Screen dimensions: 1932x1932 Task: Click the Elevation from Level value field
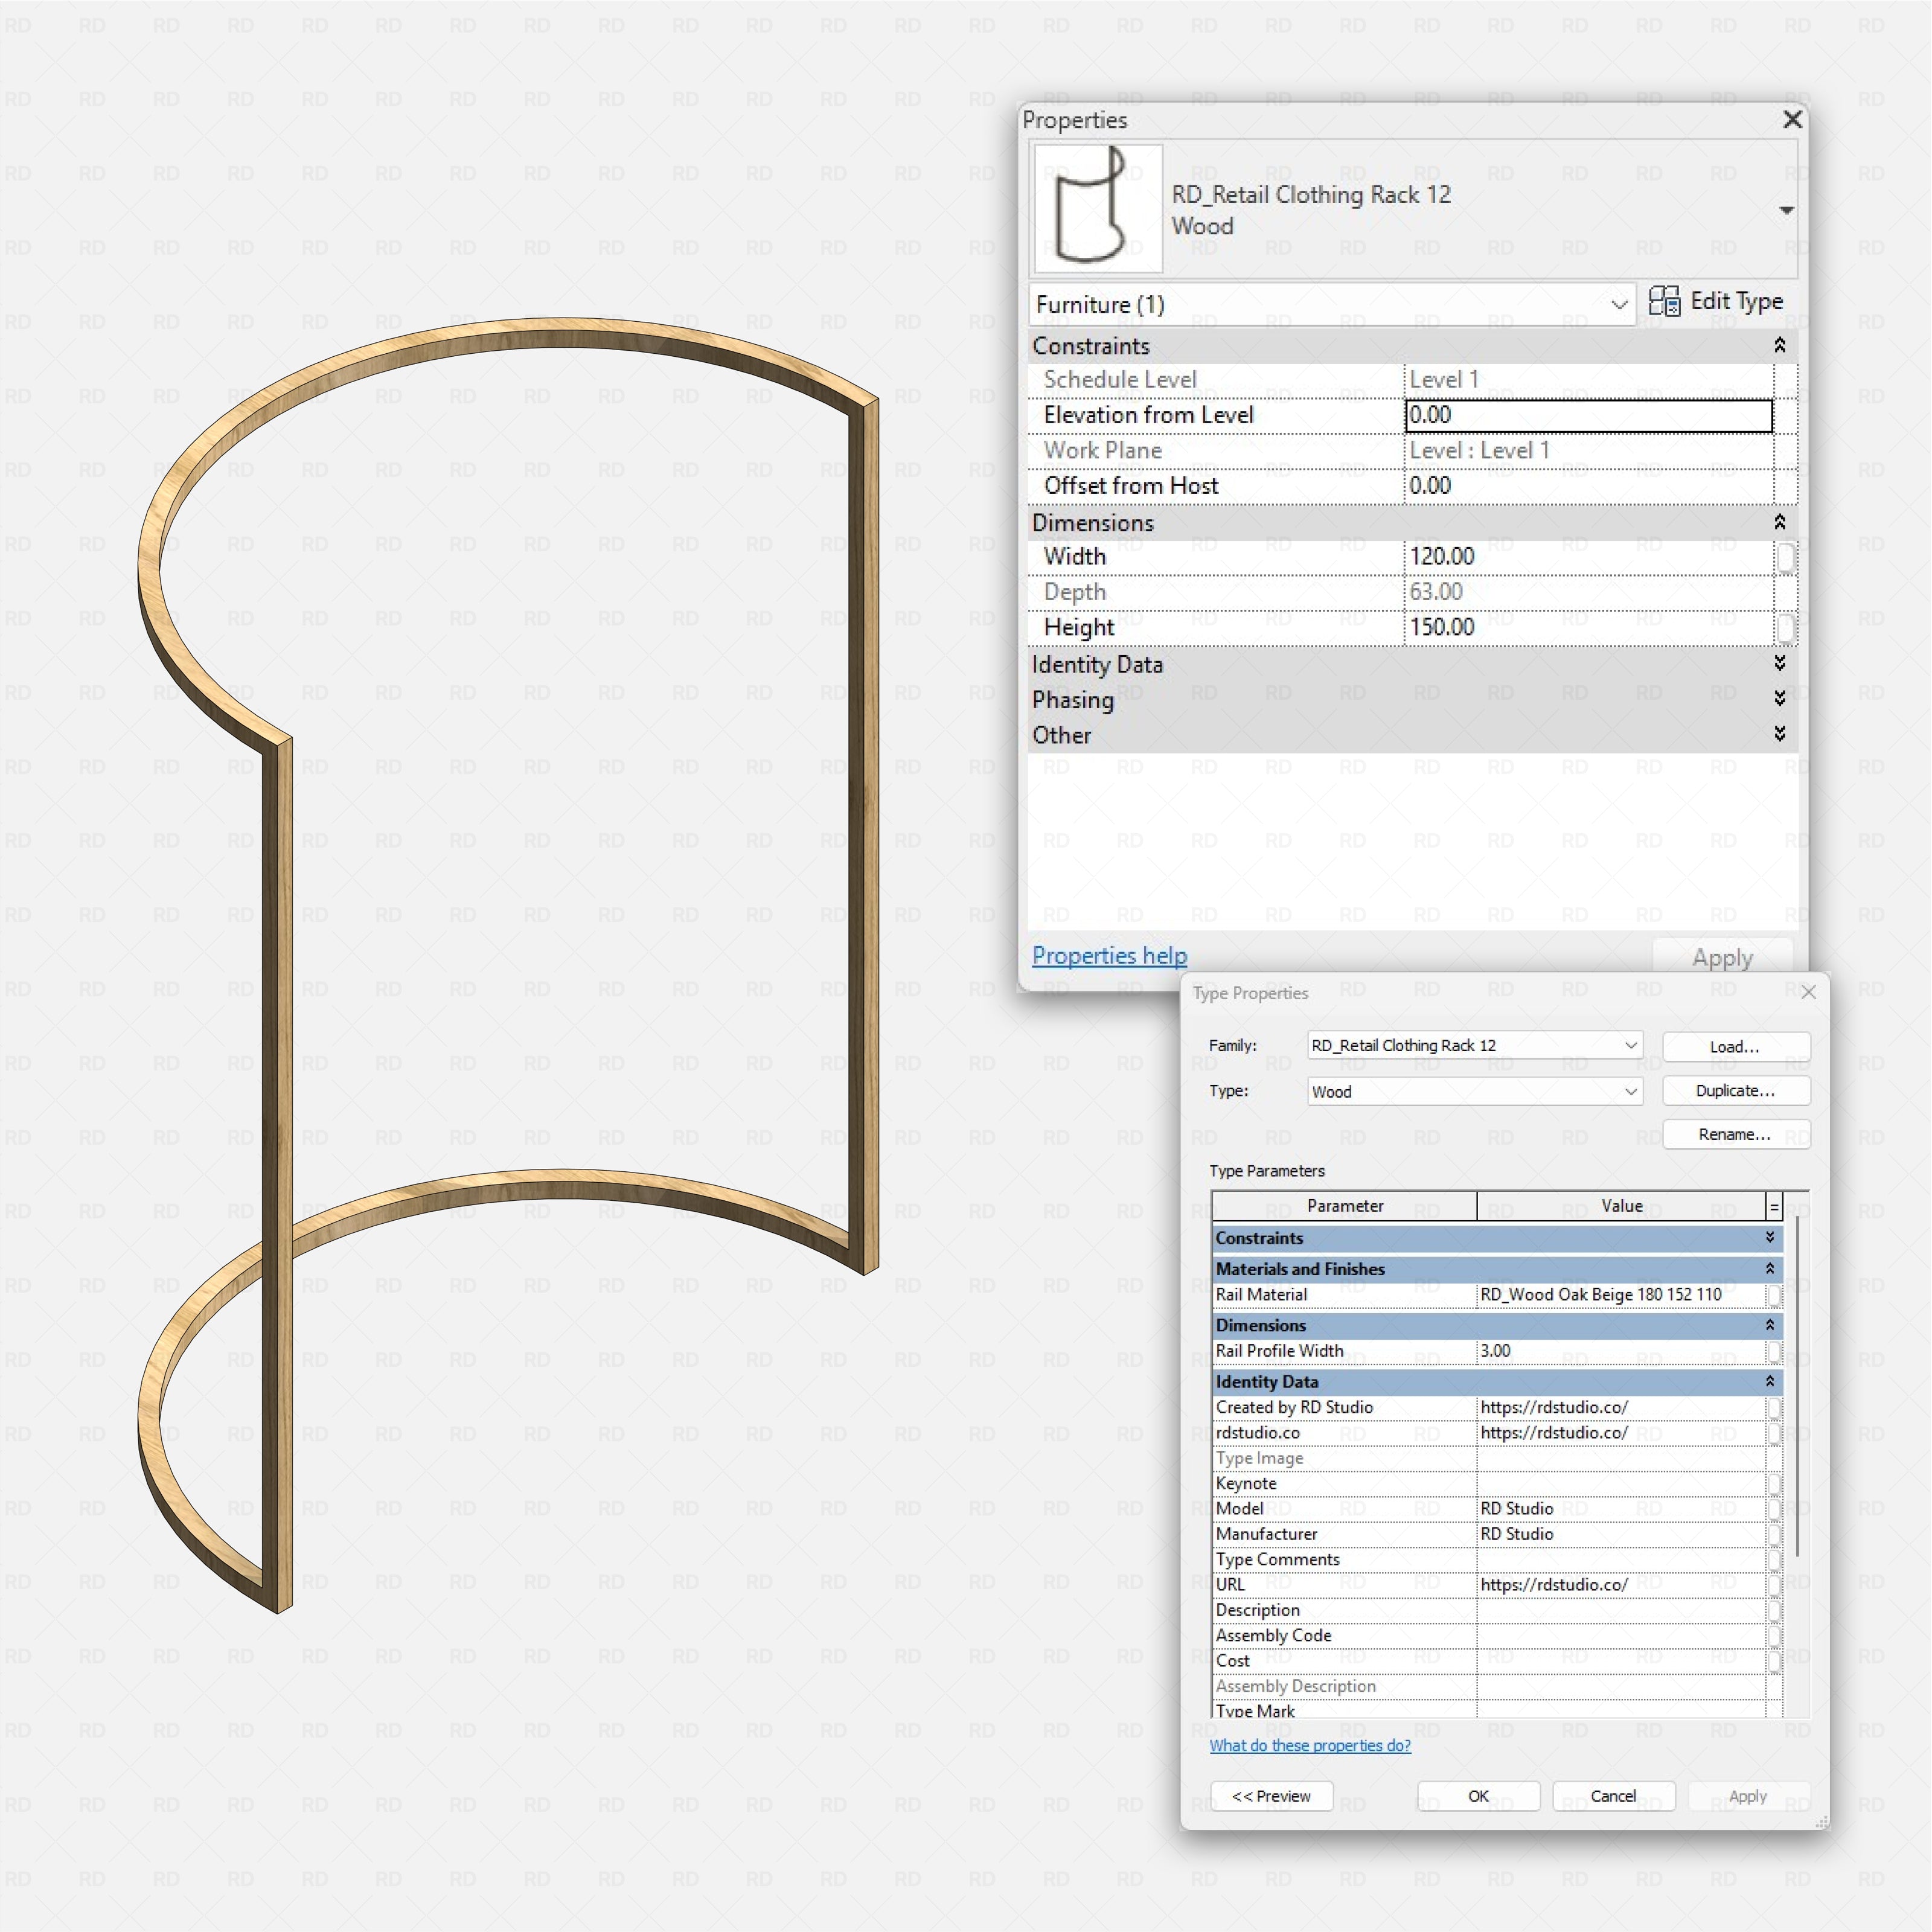pos(1589,415)
